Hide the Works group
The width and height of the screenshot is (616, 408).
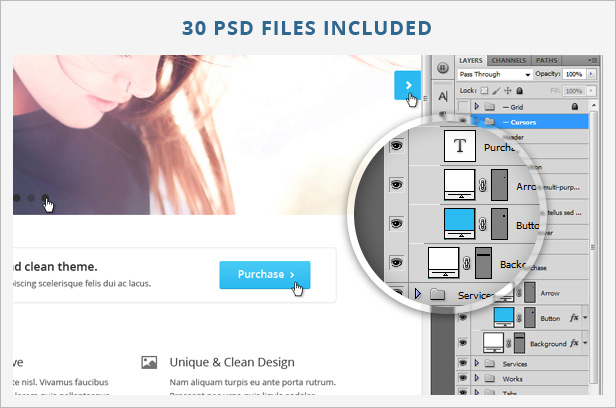pyautogui.click(x=463, y=378)
